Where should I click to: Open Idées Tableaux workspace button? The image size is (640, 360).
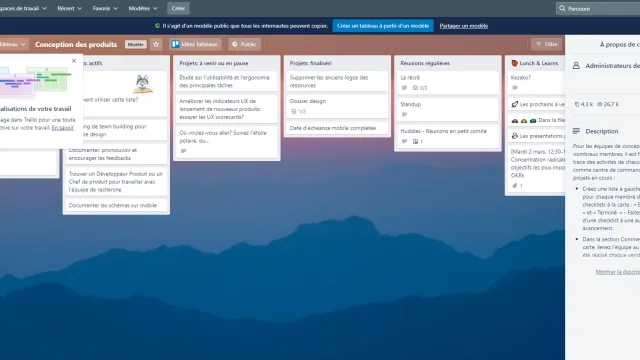[195, 44]
